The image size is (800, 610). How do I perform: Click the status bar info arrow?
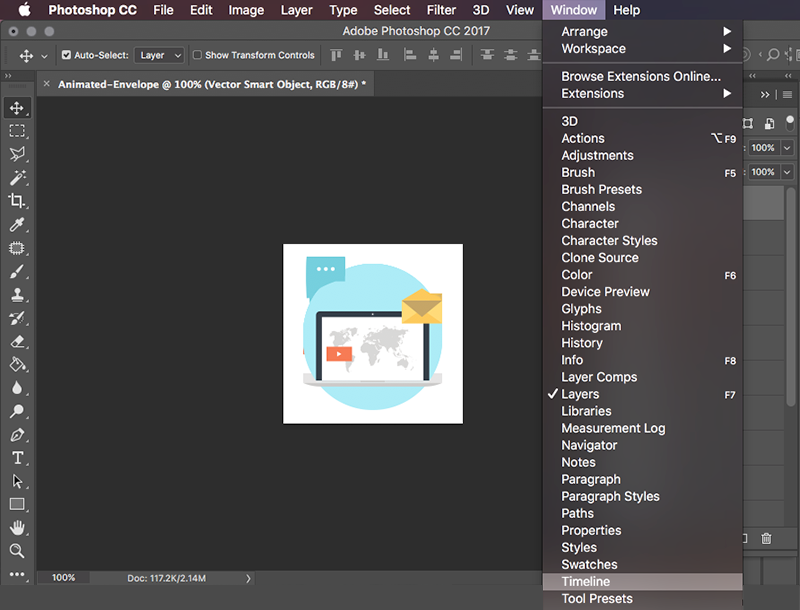pos(248,578)
